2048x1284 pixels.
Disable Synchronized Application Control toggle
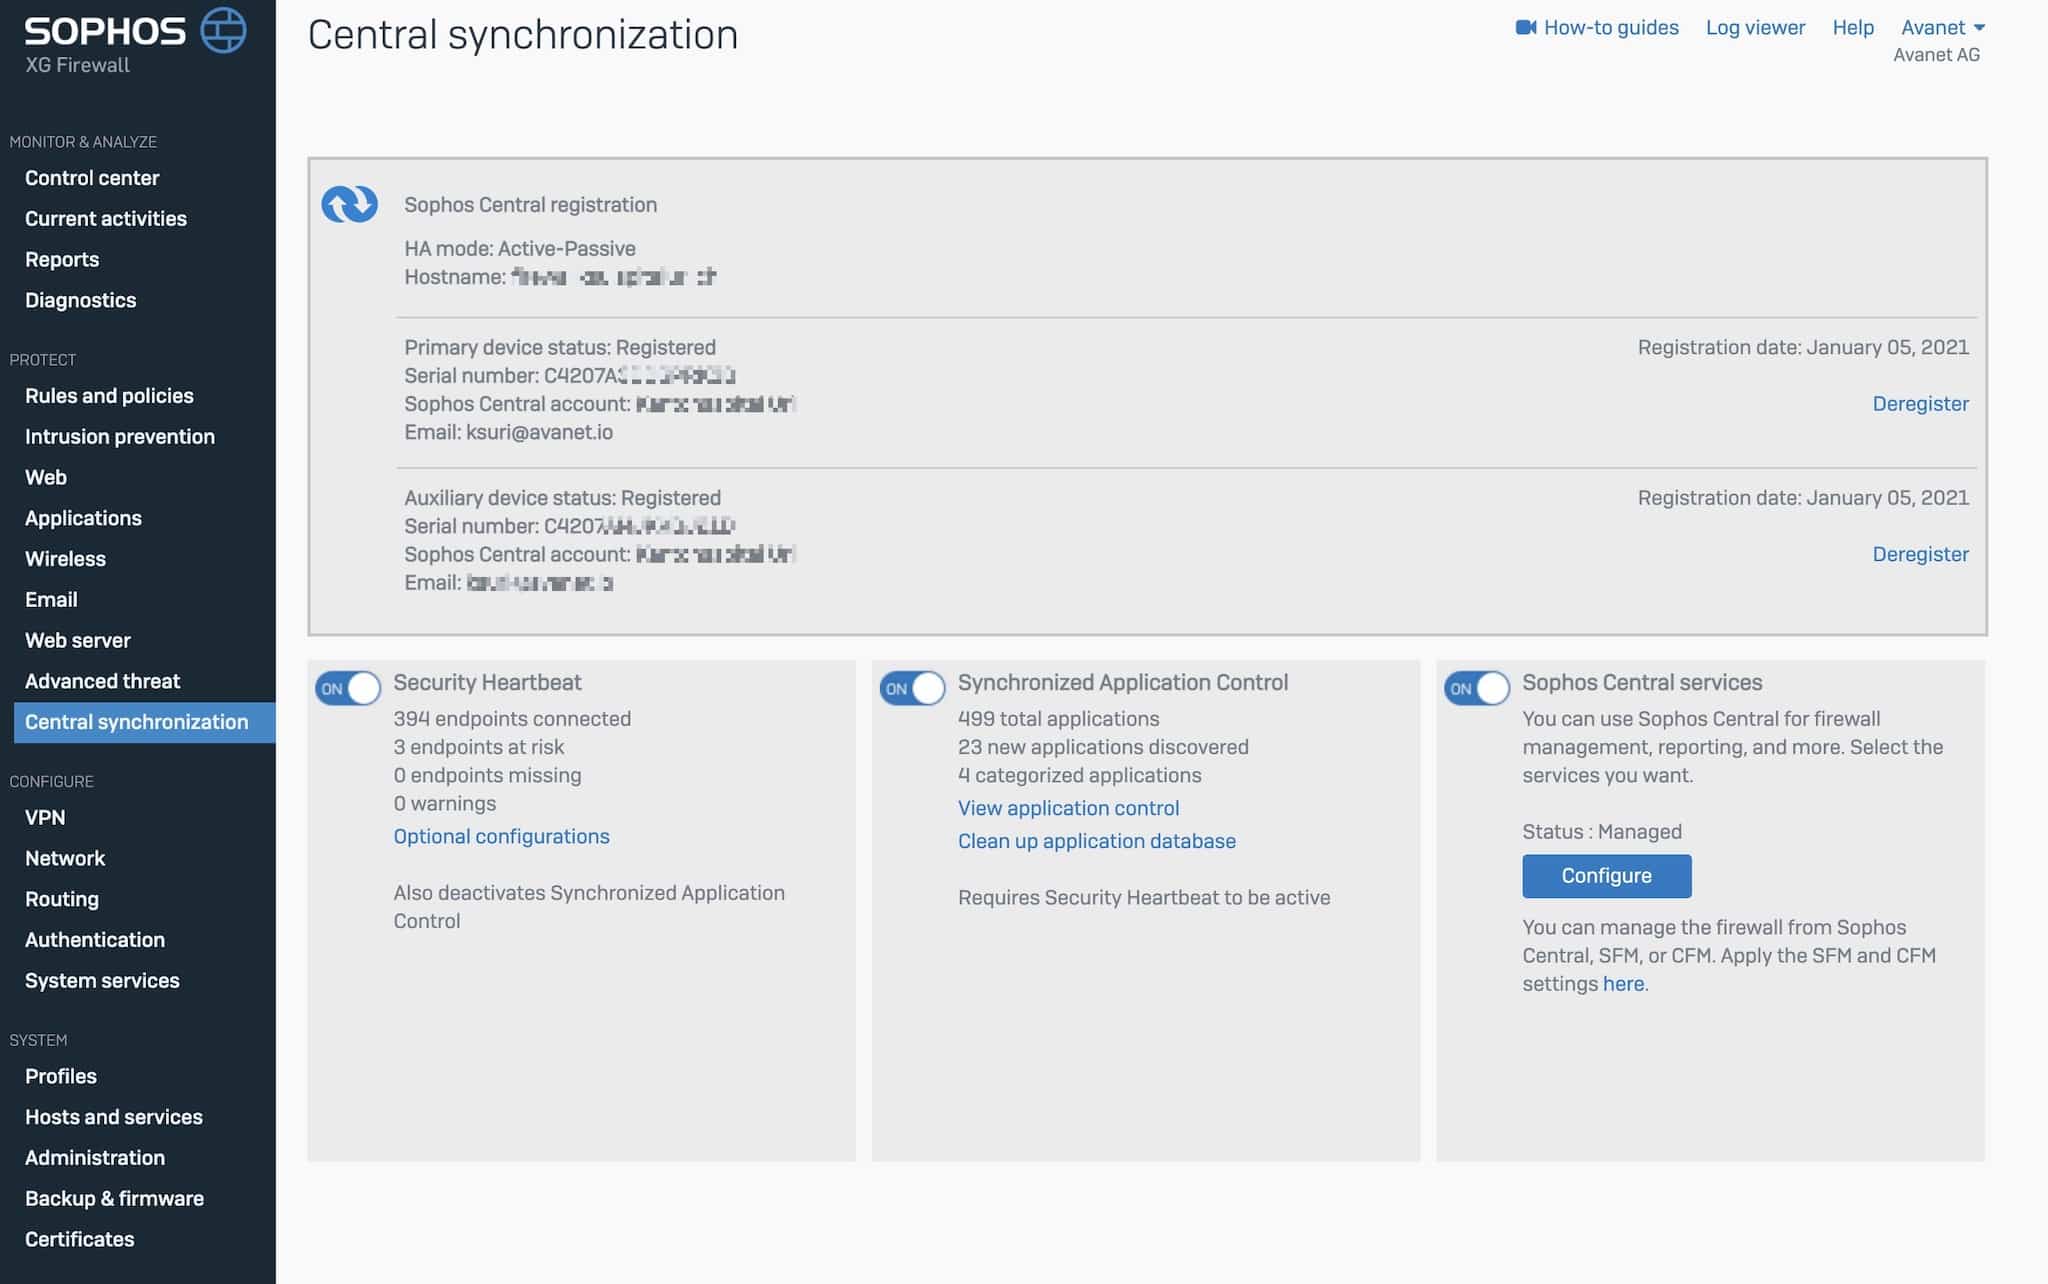click(912, 688)
